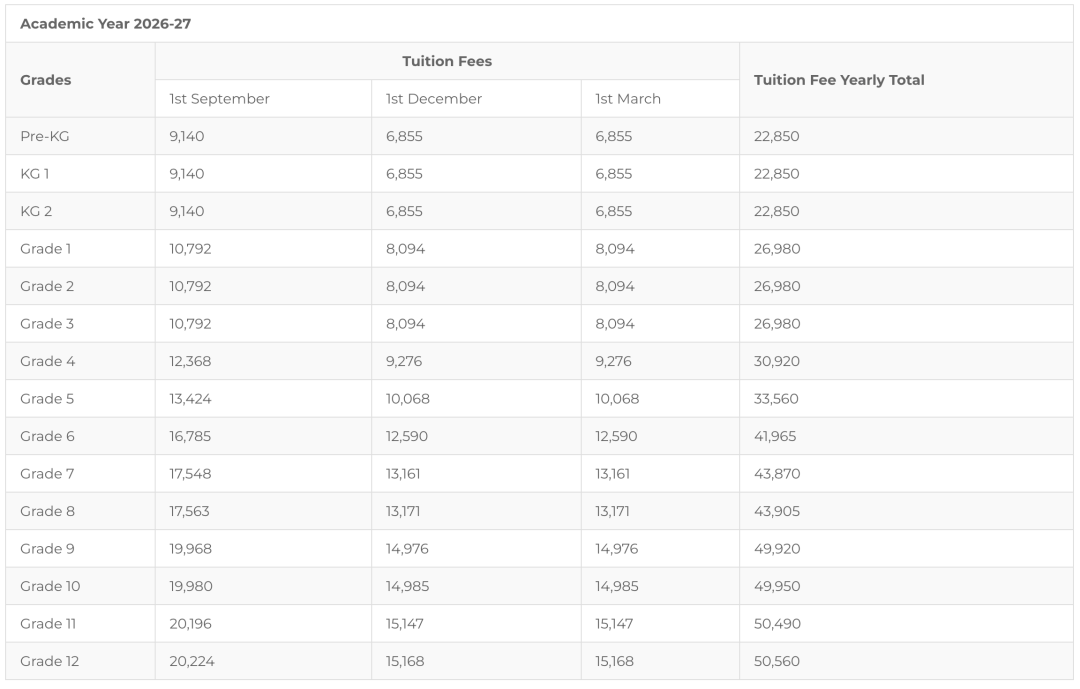Viewport: 1080px width, 689px height.
Task: Select the 1st September column header
Action: tap(220, 99)
